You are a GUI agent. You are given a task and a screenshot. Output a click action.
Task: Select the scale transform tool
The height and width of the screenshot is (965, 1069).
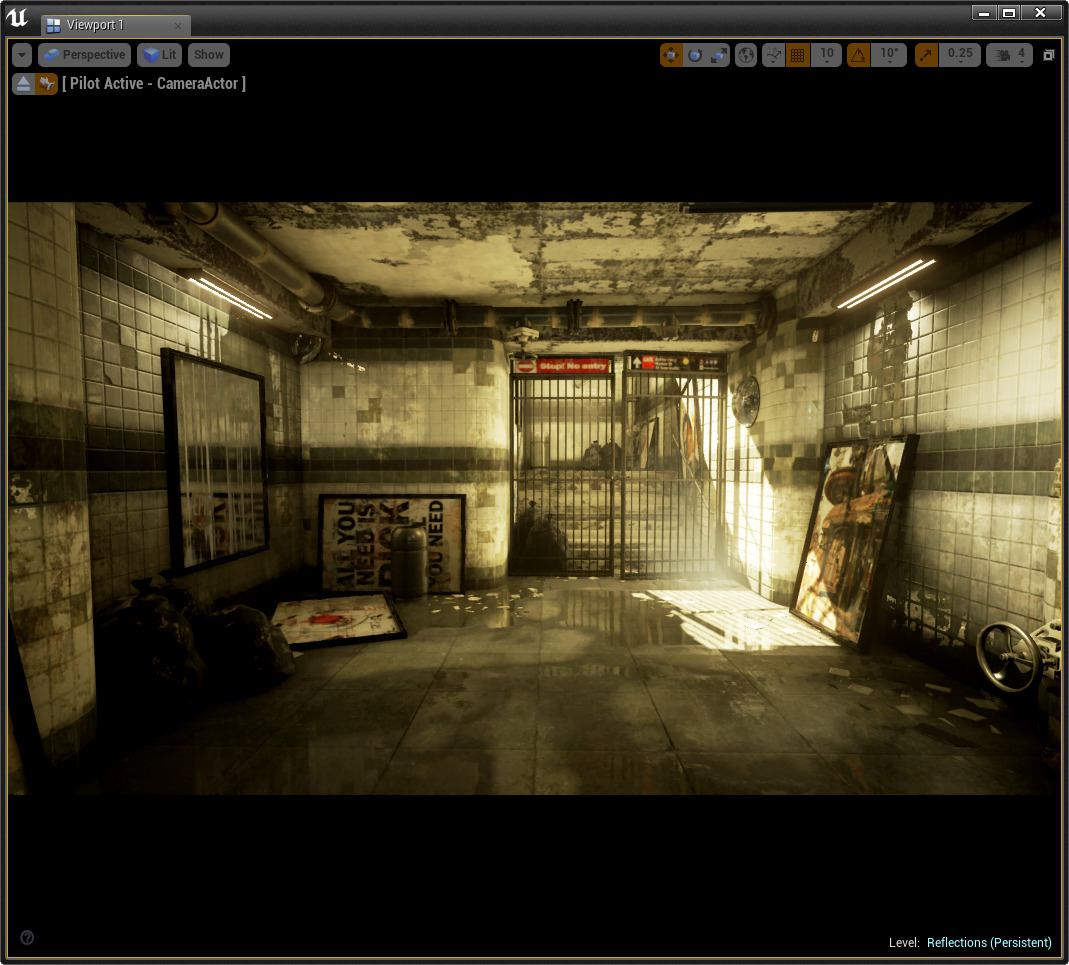719,55
